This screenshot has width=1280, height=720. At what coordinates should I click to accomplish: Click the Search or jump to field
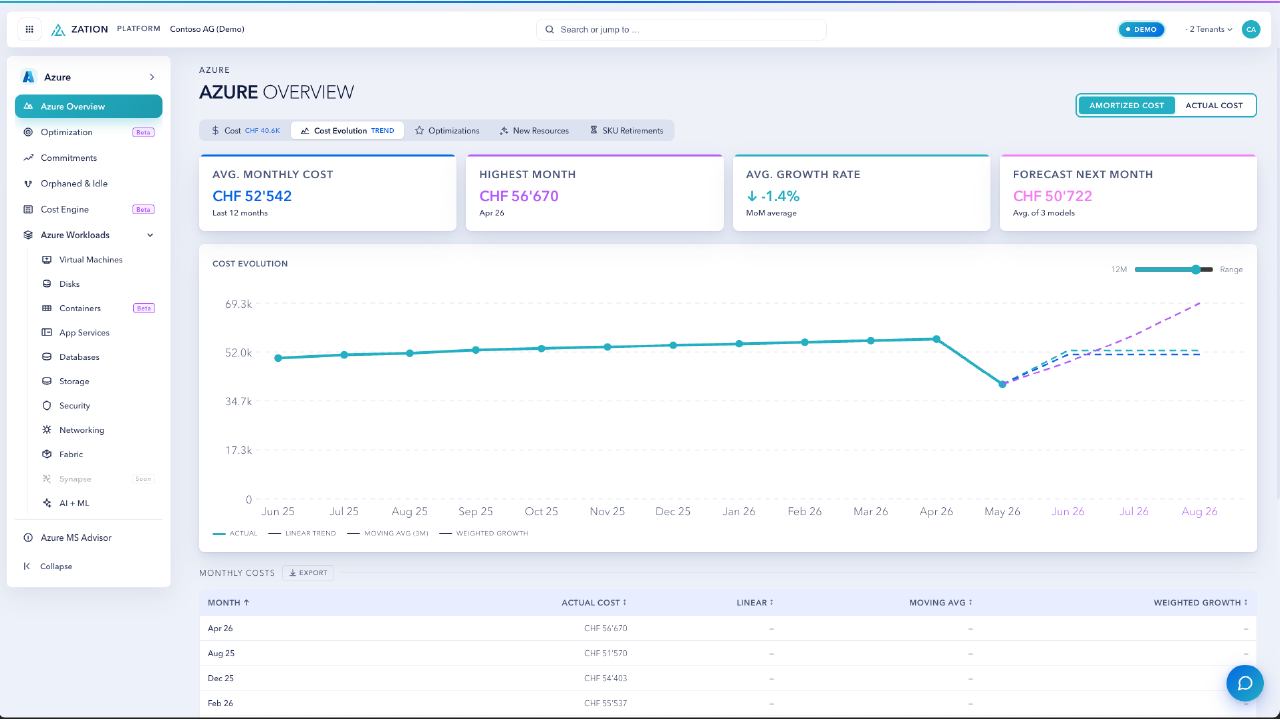(x=681, y=30)
